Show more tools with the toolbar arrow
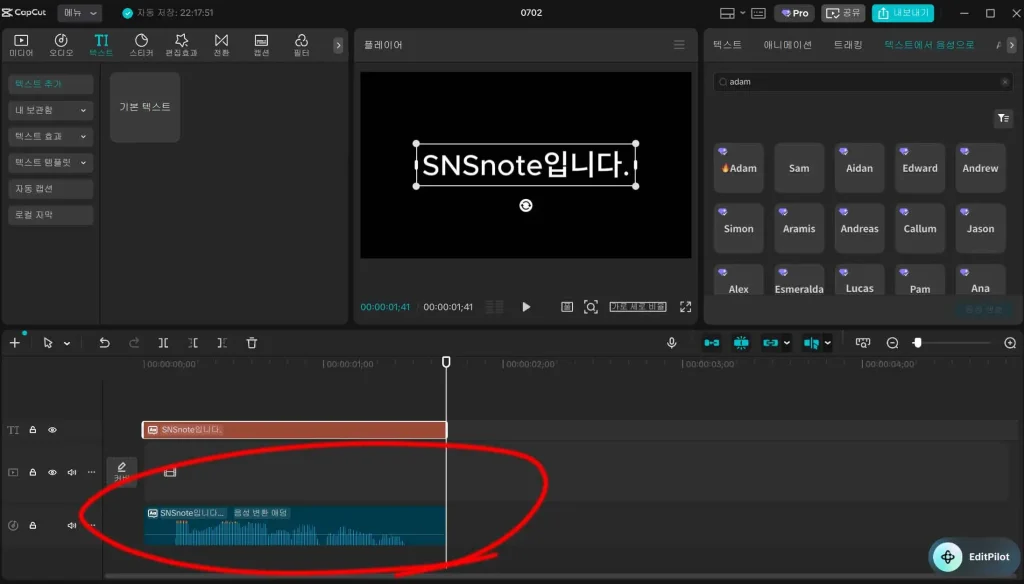The image size is (1024, 584). [x=338, y=45]
